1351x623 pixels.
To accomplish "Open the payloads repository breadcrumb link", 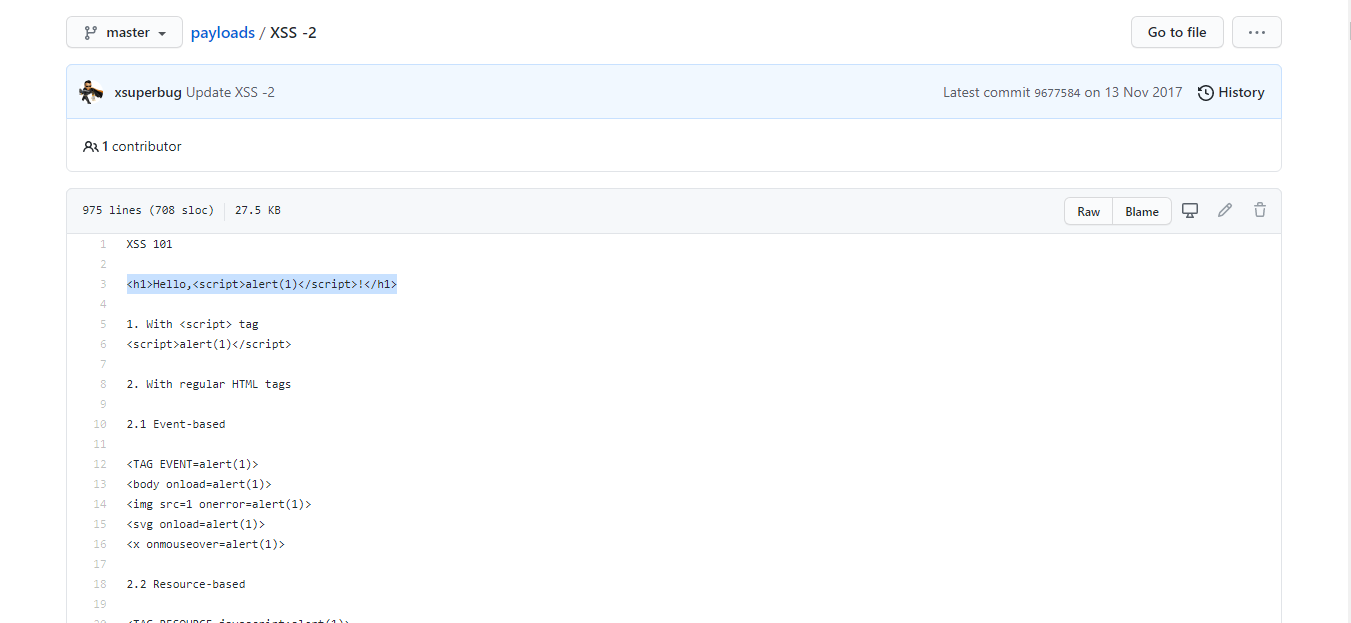I will click(x=223, y=32).
